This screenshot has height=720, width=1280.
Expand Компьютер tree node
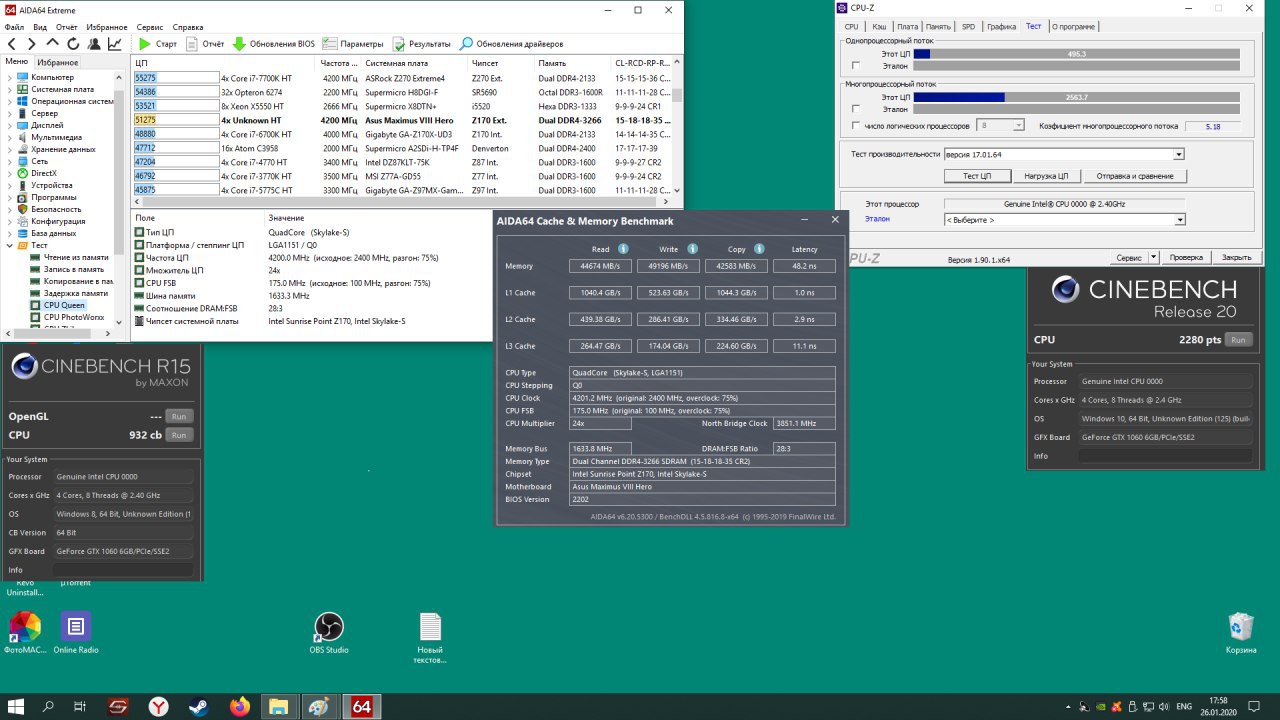pyautogui.click(x=10, y=77)
